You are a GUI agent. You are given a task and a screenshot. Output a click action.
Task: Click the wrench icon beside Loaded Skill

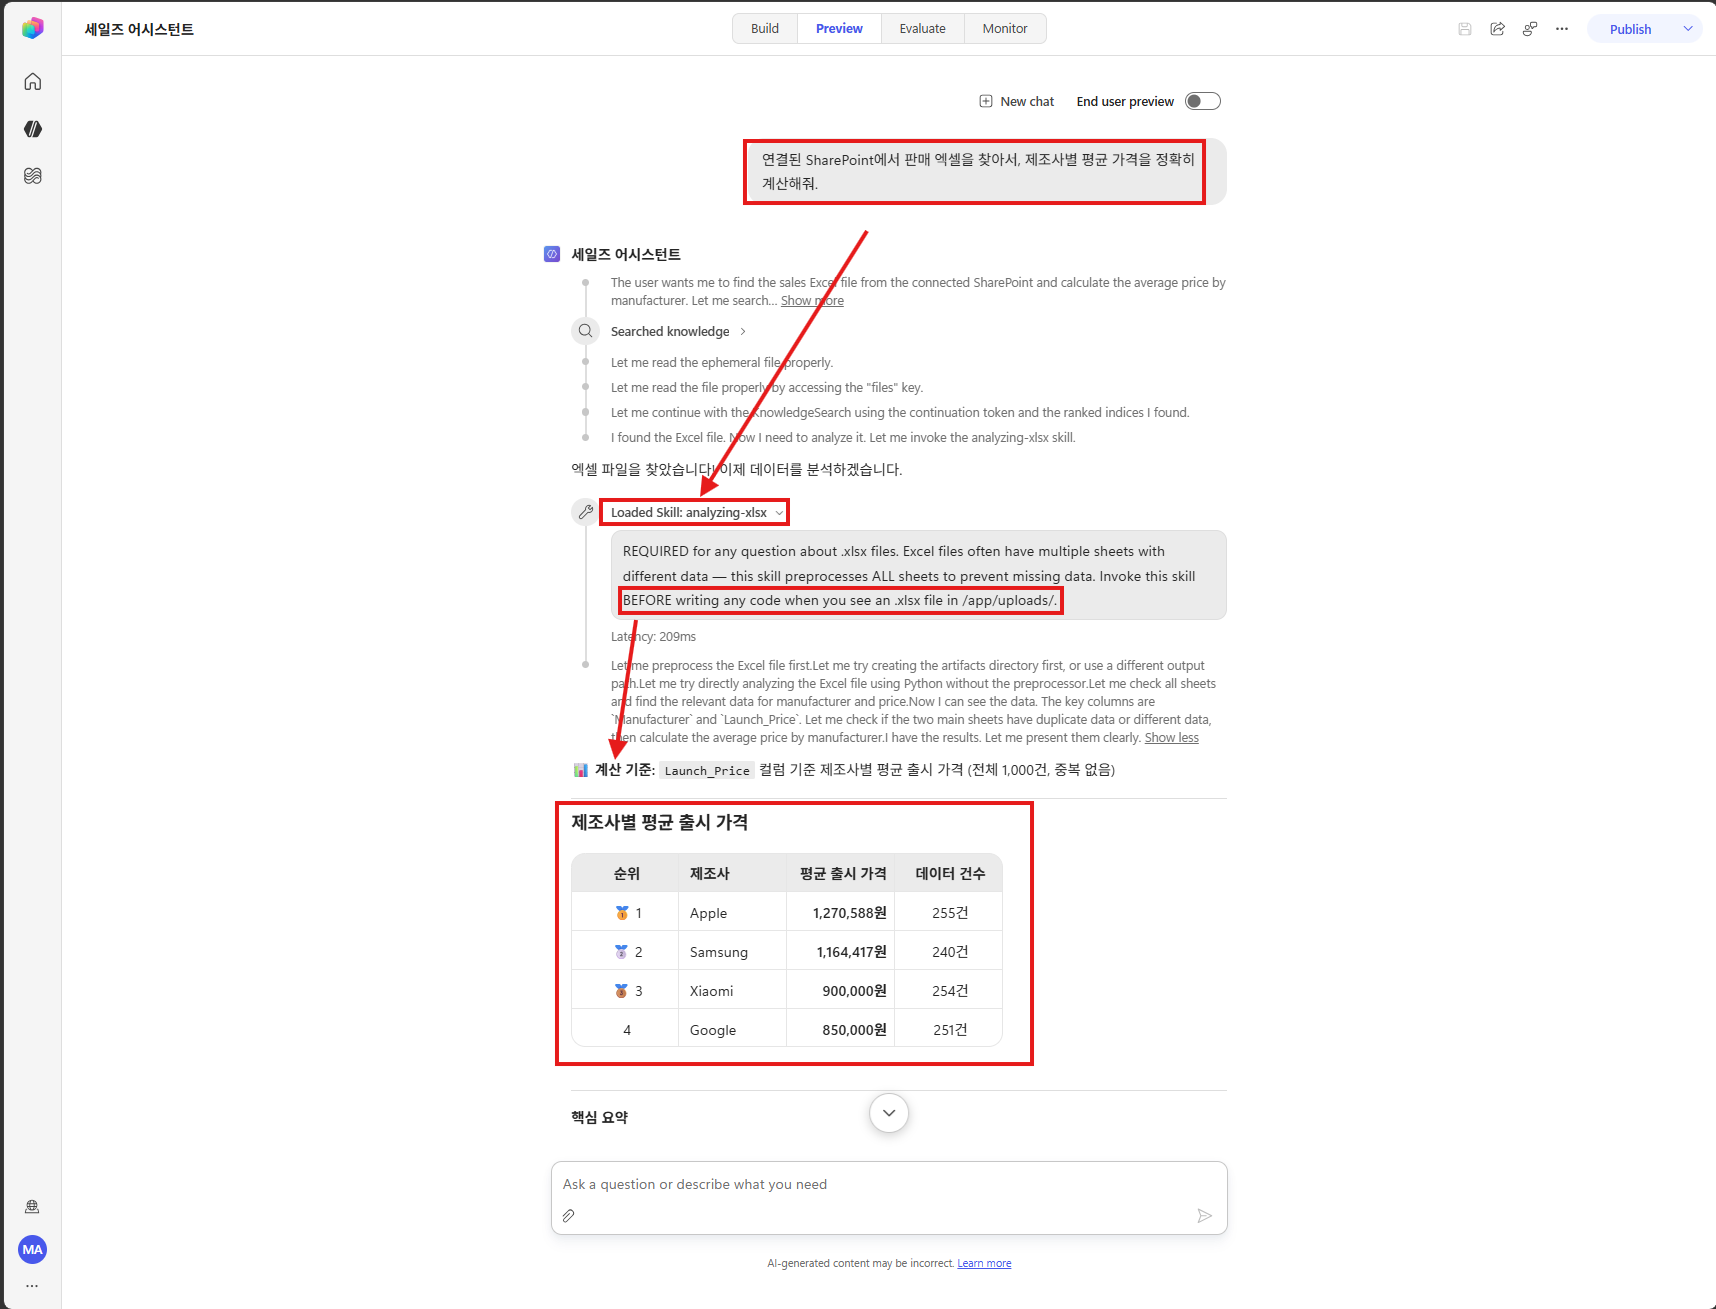(x=585, y=512)
